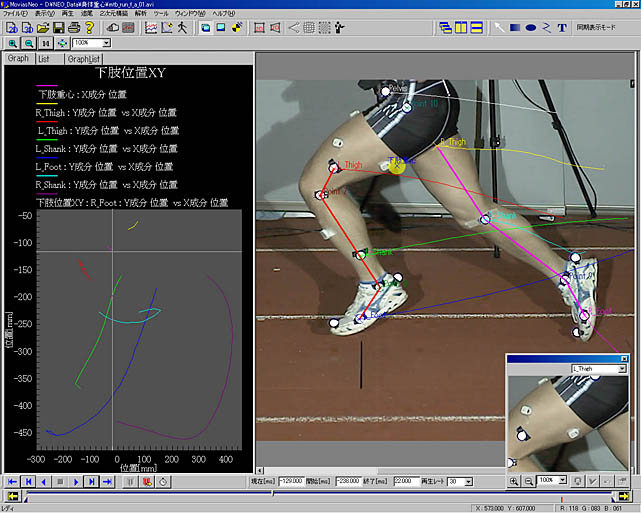Create a new 2D project
This screenshot has width=641, height=513.
pyautogui.click(x=12, y=28)
